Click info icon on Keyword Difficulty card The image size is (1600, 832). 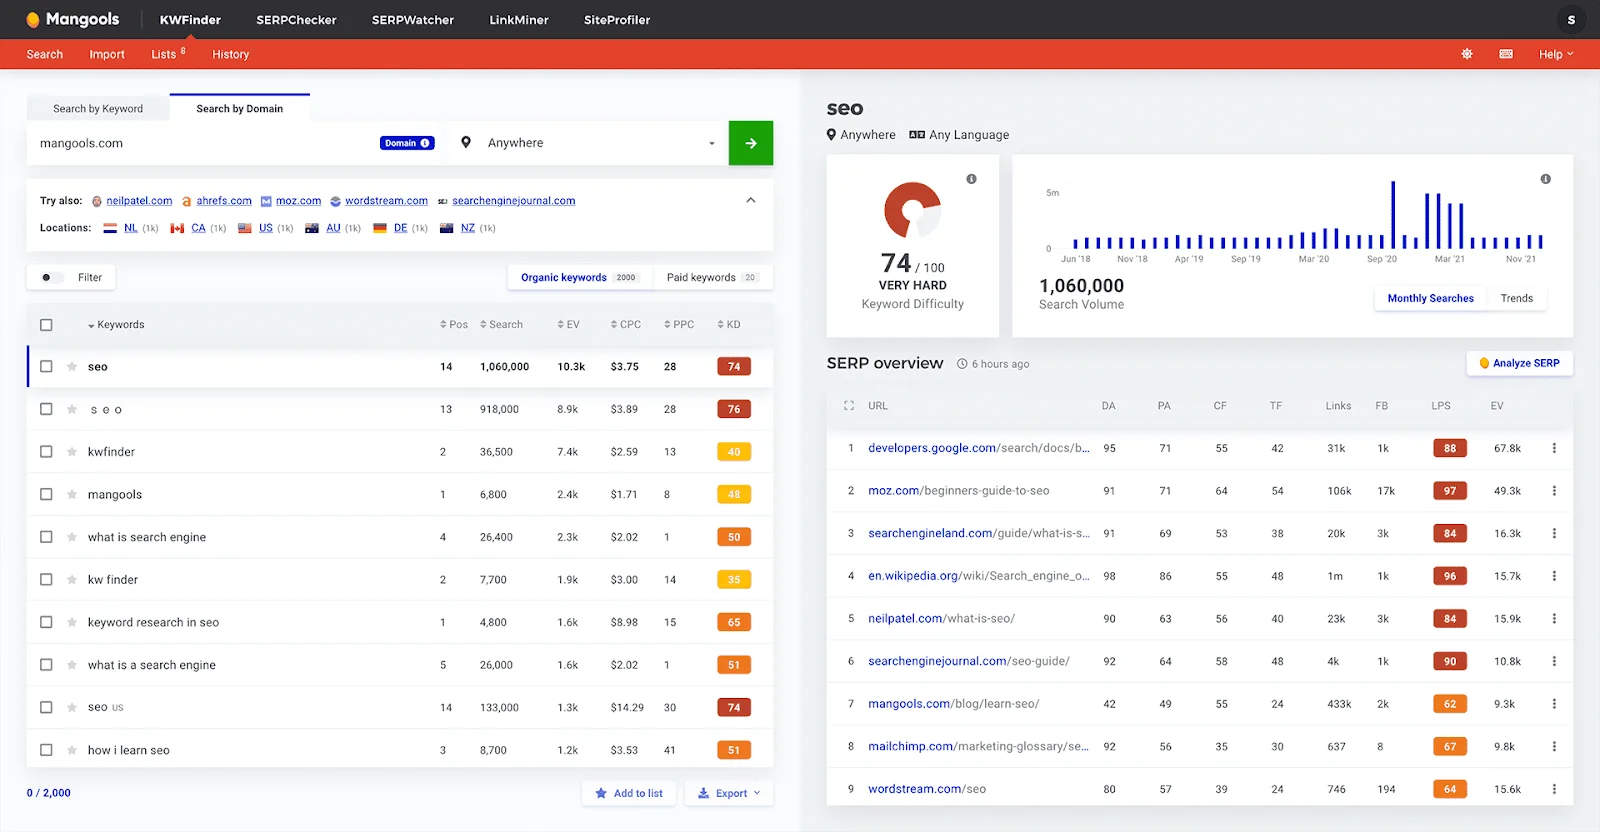point(971,179)
